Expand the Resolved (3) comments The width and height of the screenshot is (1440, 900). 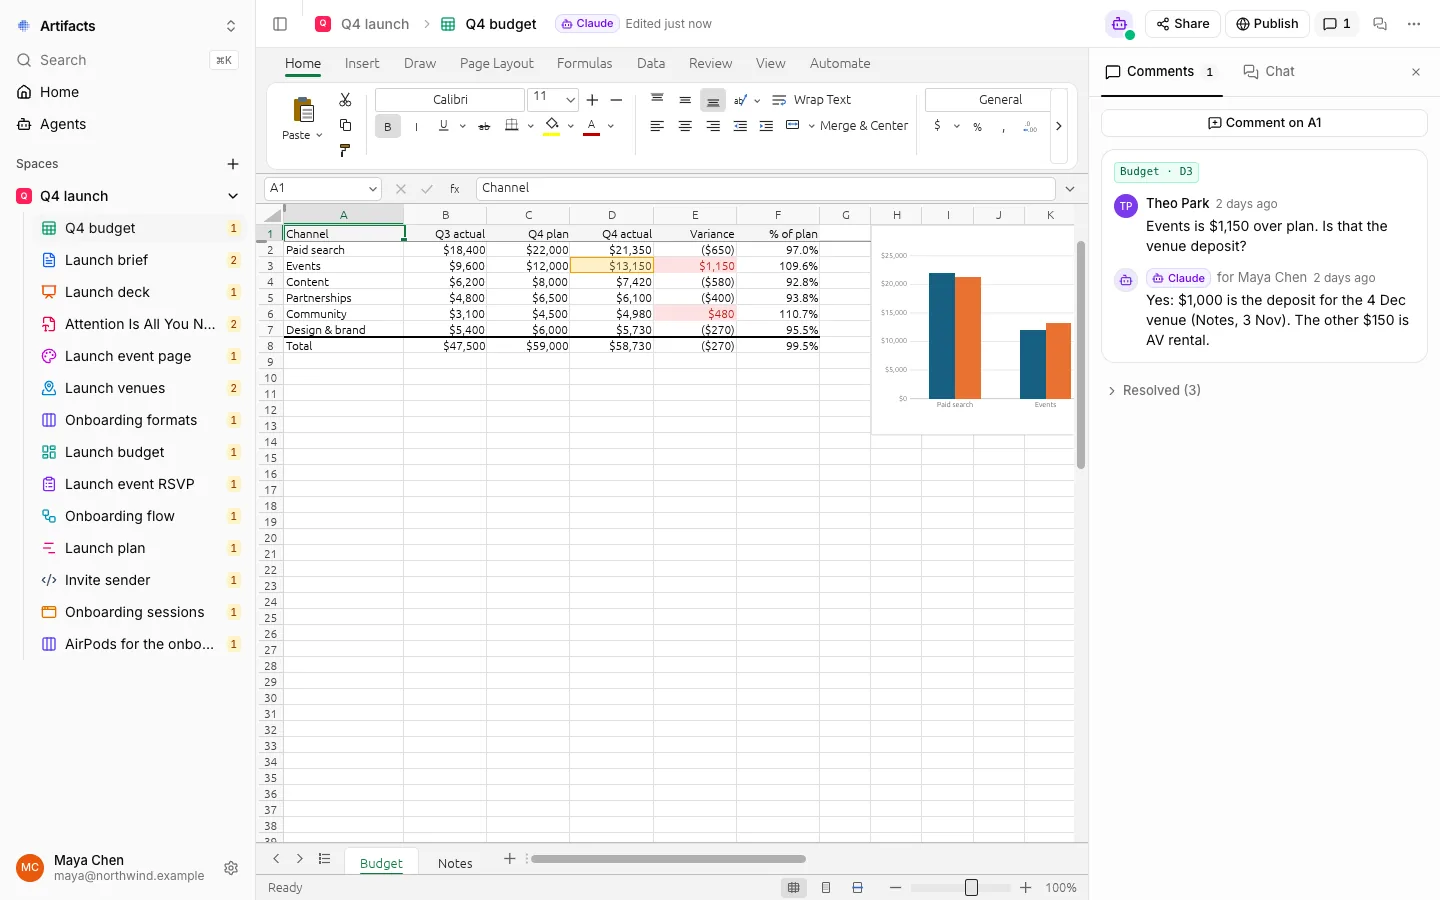pyautogui.click(x=1153, y=390)
